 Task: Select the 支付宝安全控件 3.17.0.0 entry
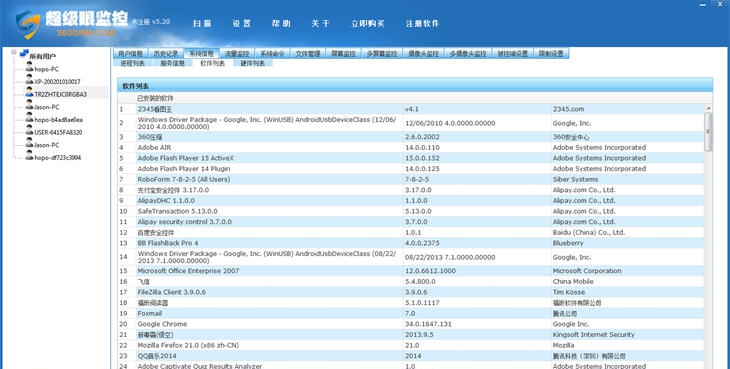coord(411,190)
